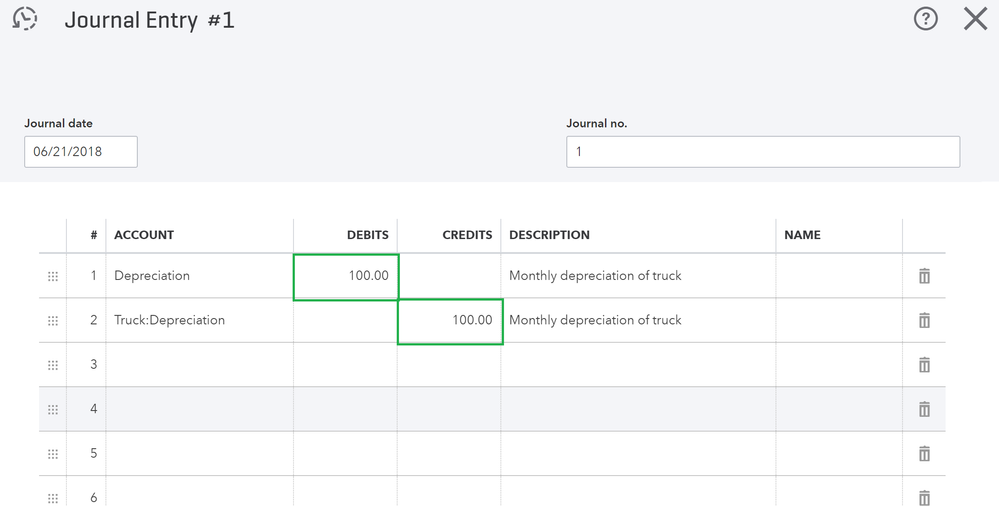Screen dimensions: 999x506
Task: Edit the description on line 1
Action: [637, 276]
